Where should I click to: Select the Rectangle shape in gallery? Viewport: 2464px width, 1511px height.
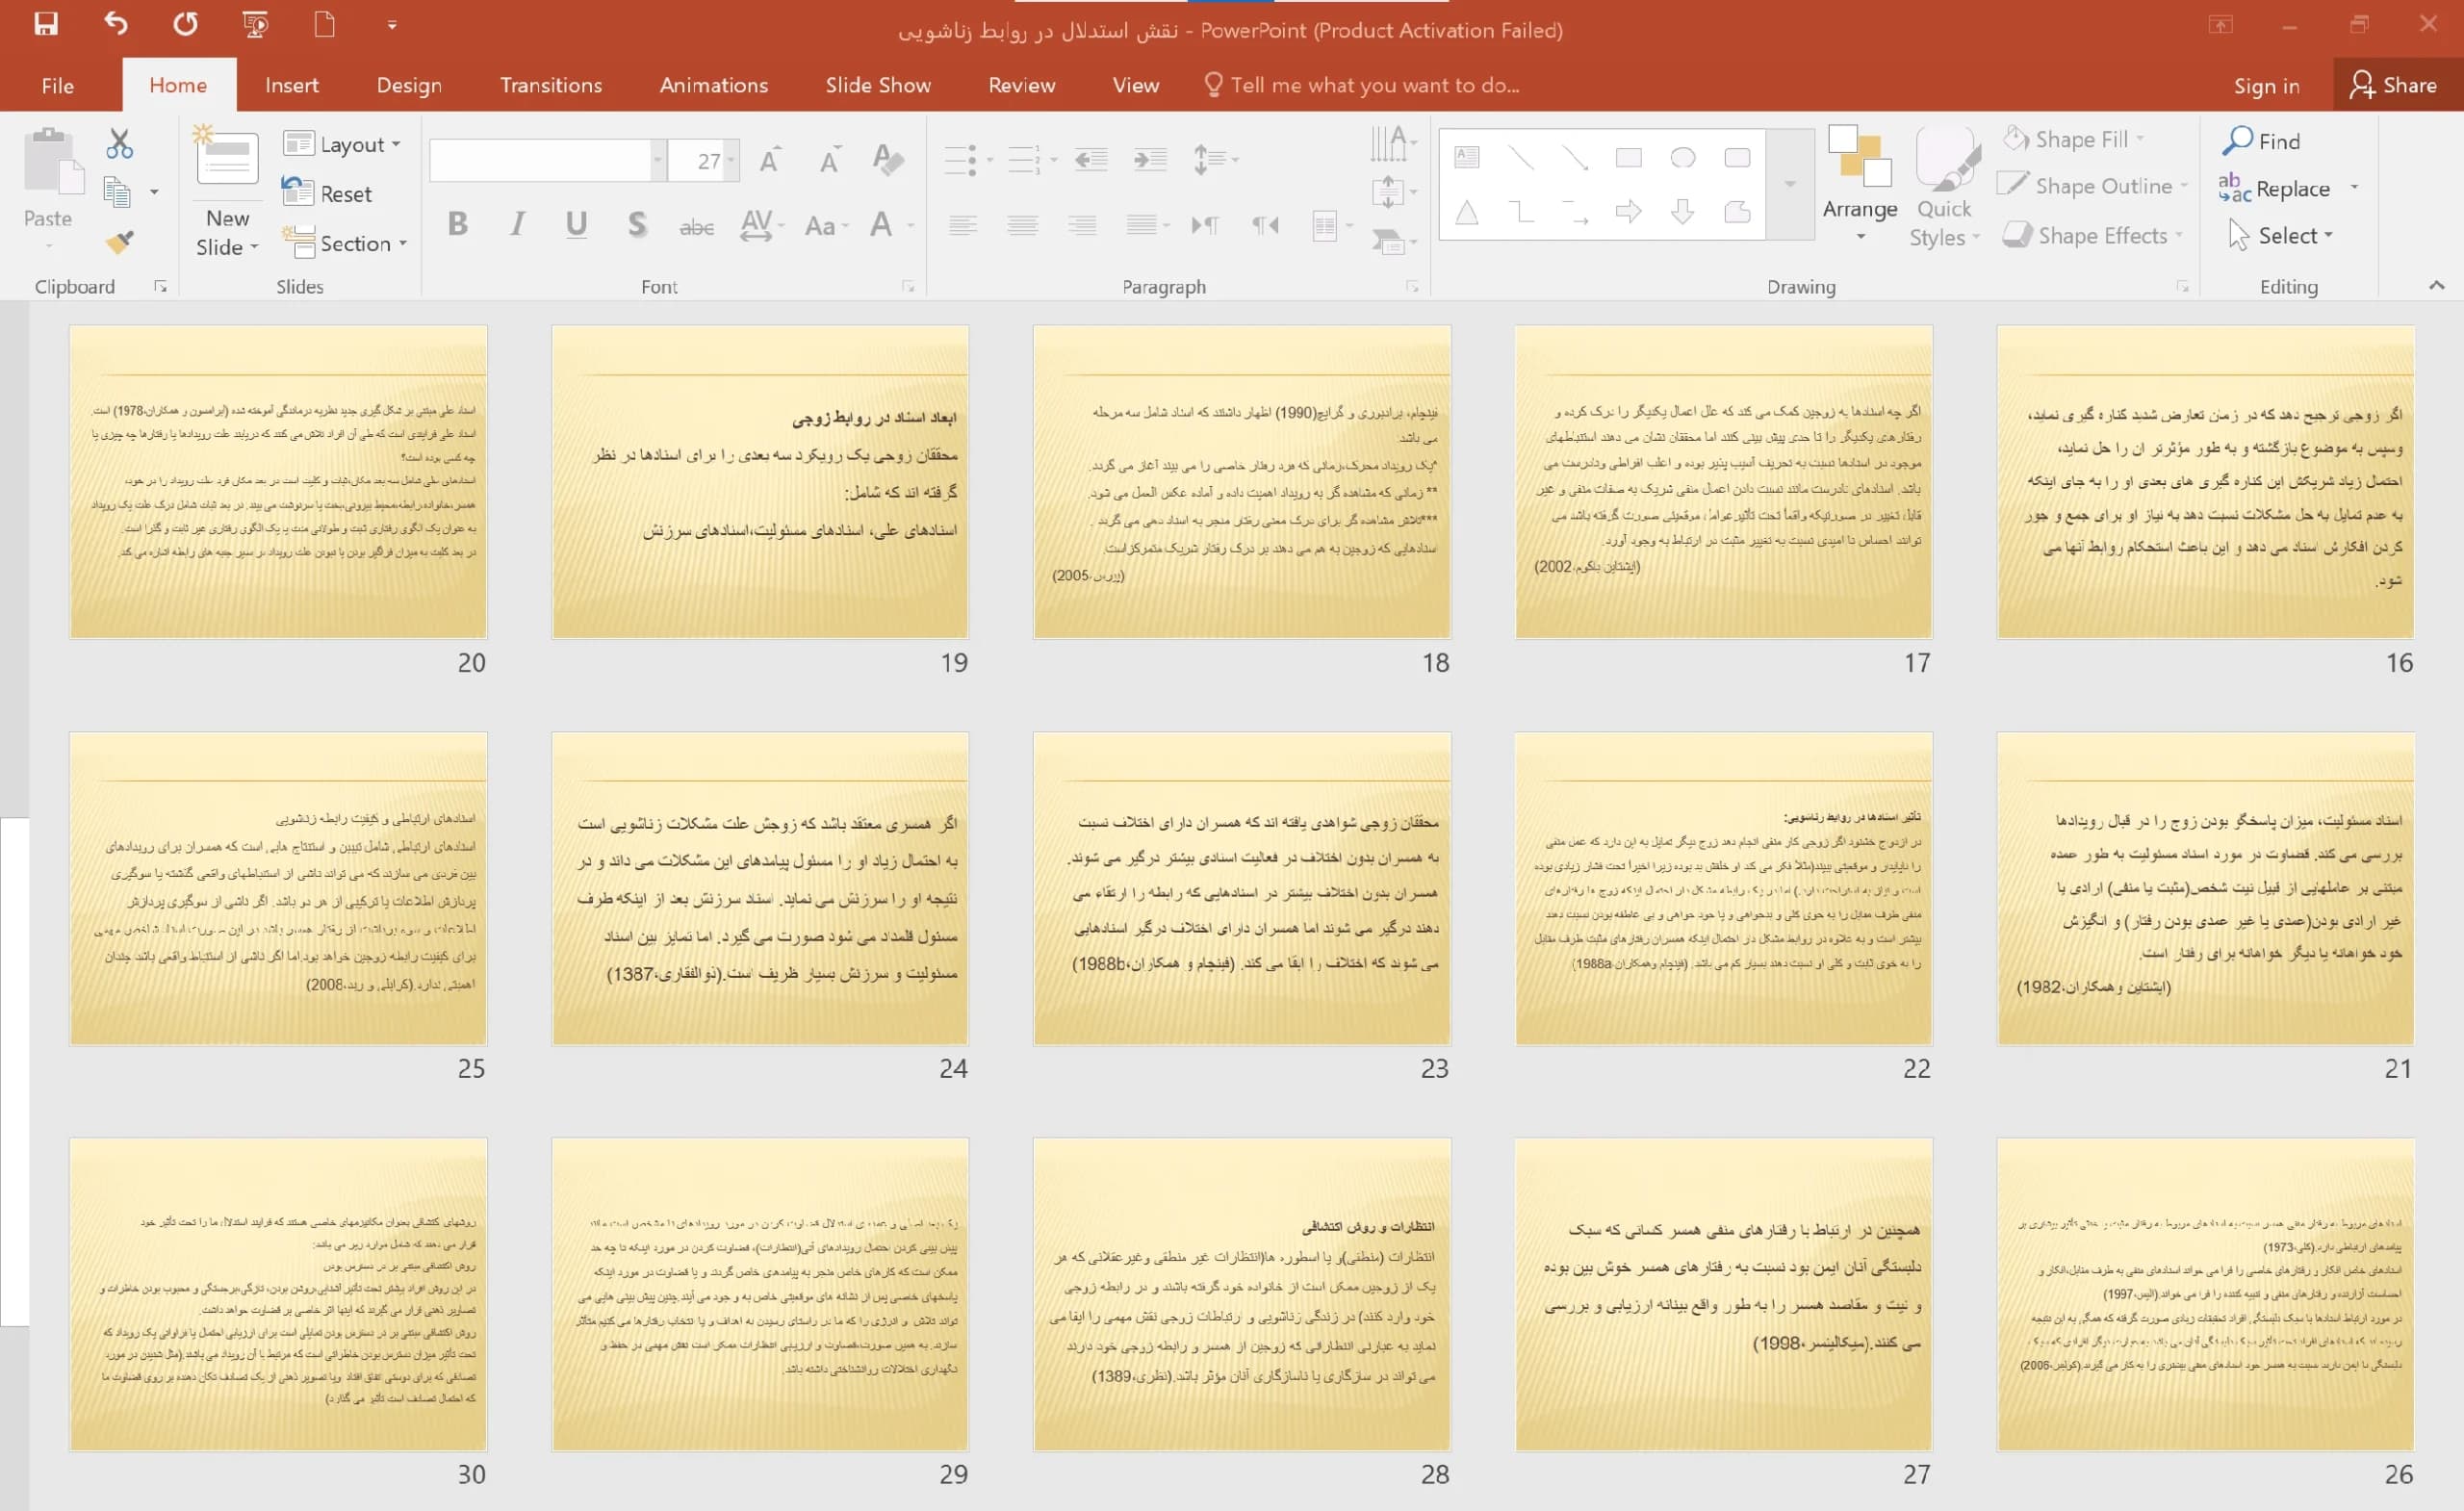[x=1629, y=158]
